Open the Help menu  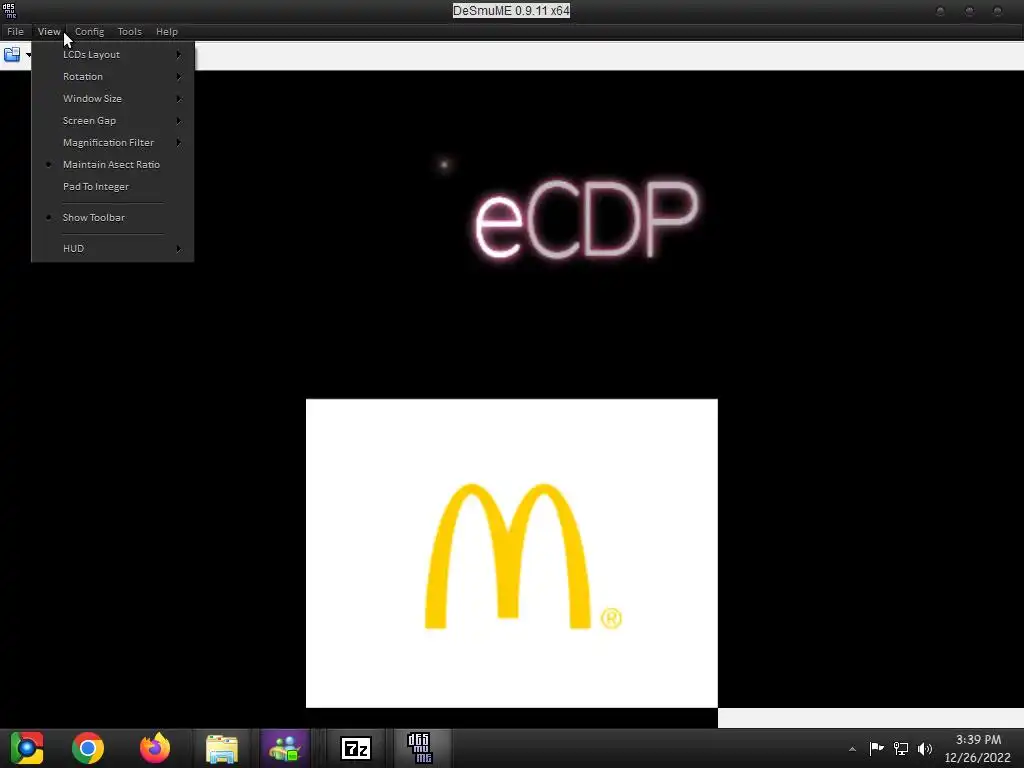[167, 31]
